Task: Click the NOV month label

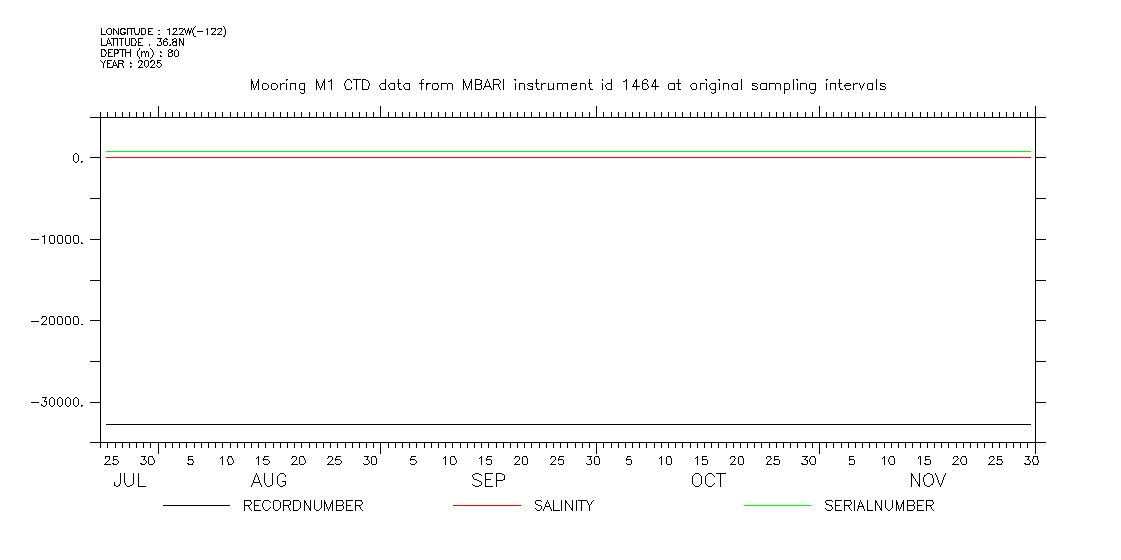Action: (927, 481)
